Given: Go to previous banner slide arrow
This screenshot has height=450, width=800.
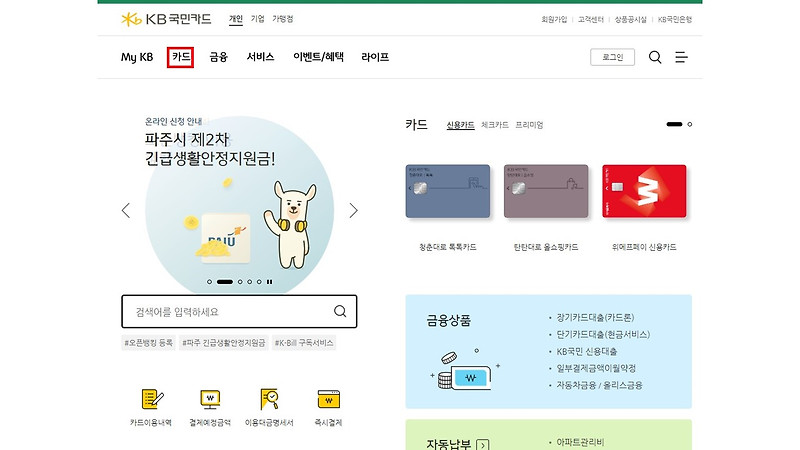Looking at the screenshot, I should pos(126,210).
